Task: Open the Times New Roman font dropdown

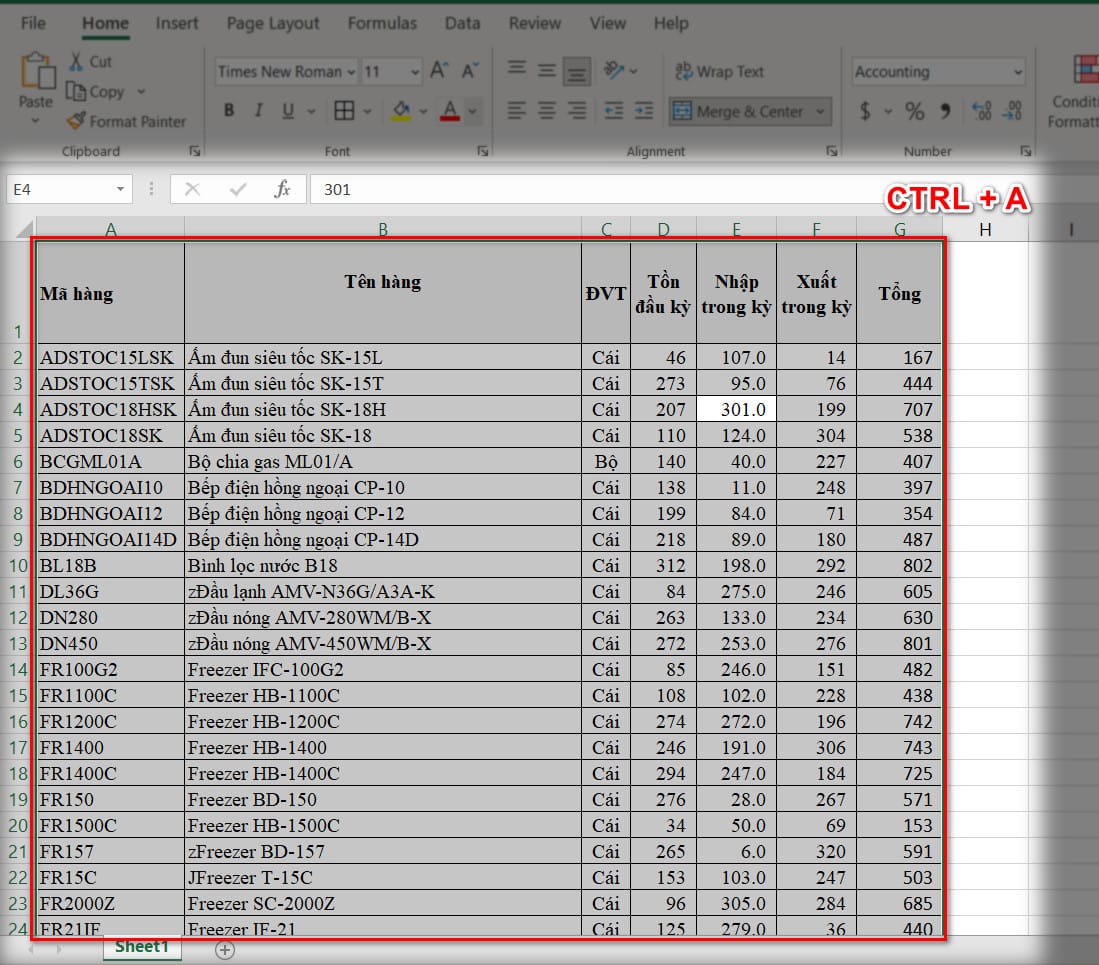Action: [350, 71]
